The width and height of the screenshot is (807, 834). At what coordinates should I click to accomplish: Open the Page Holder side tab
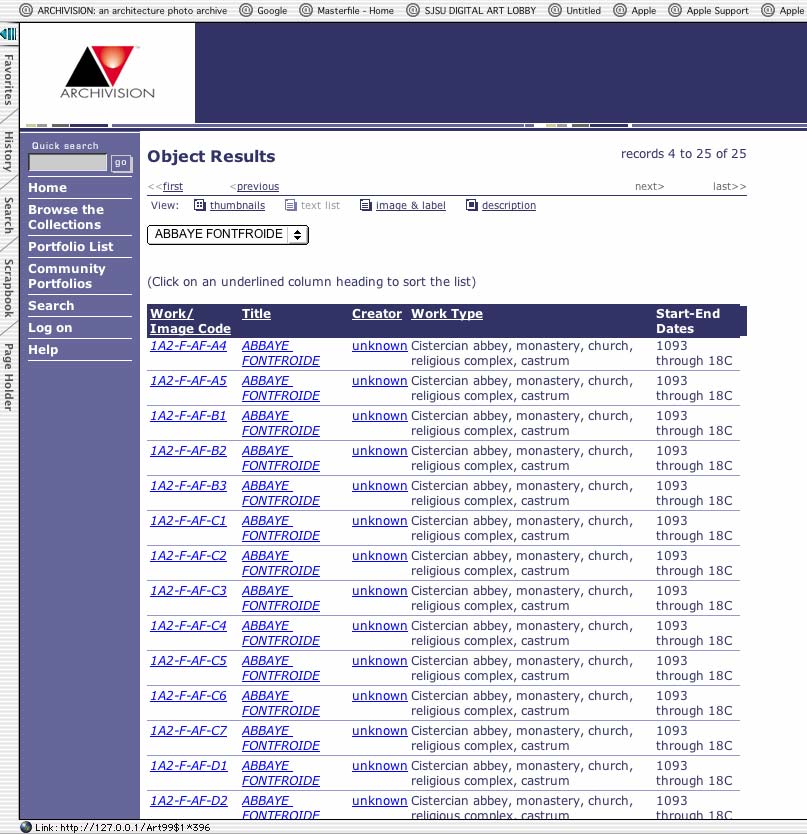click(x=9, y=377)
